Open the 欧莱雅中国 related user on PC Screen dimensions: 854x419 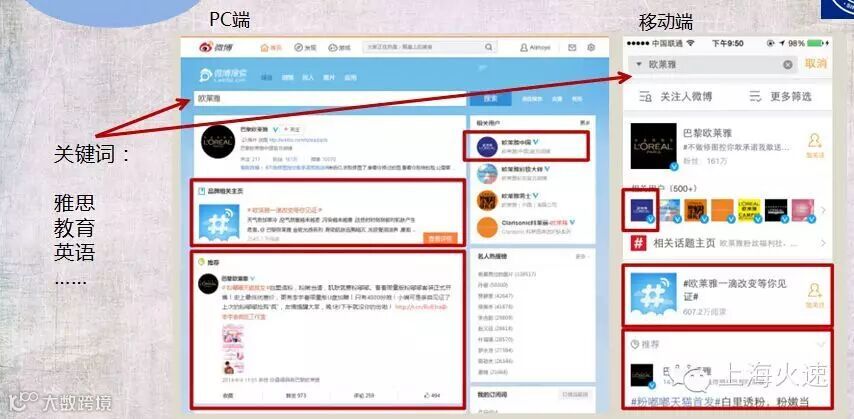526,146
